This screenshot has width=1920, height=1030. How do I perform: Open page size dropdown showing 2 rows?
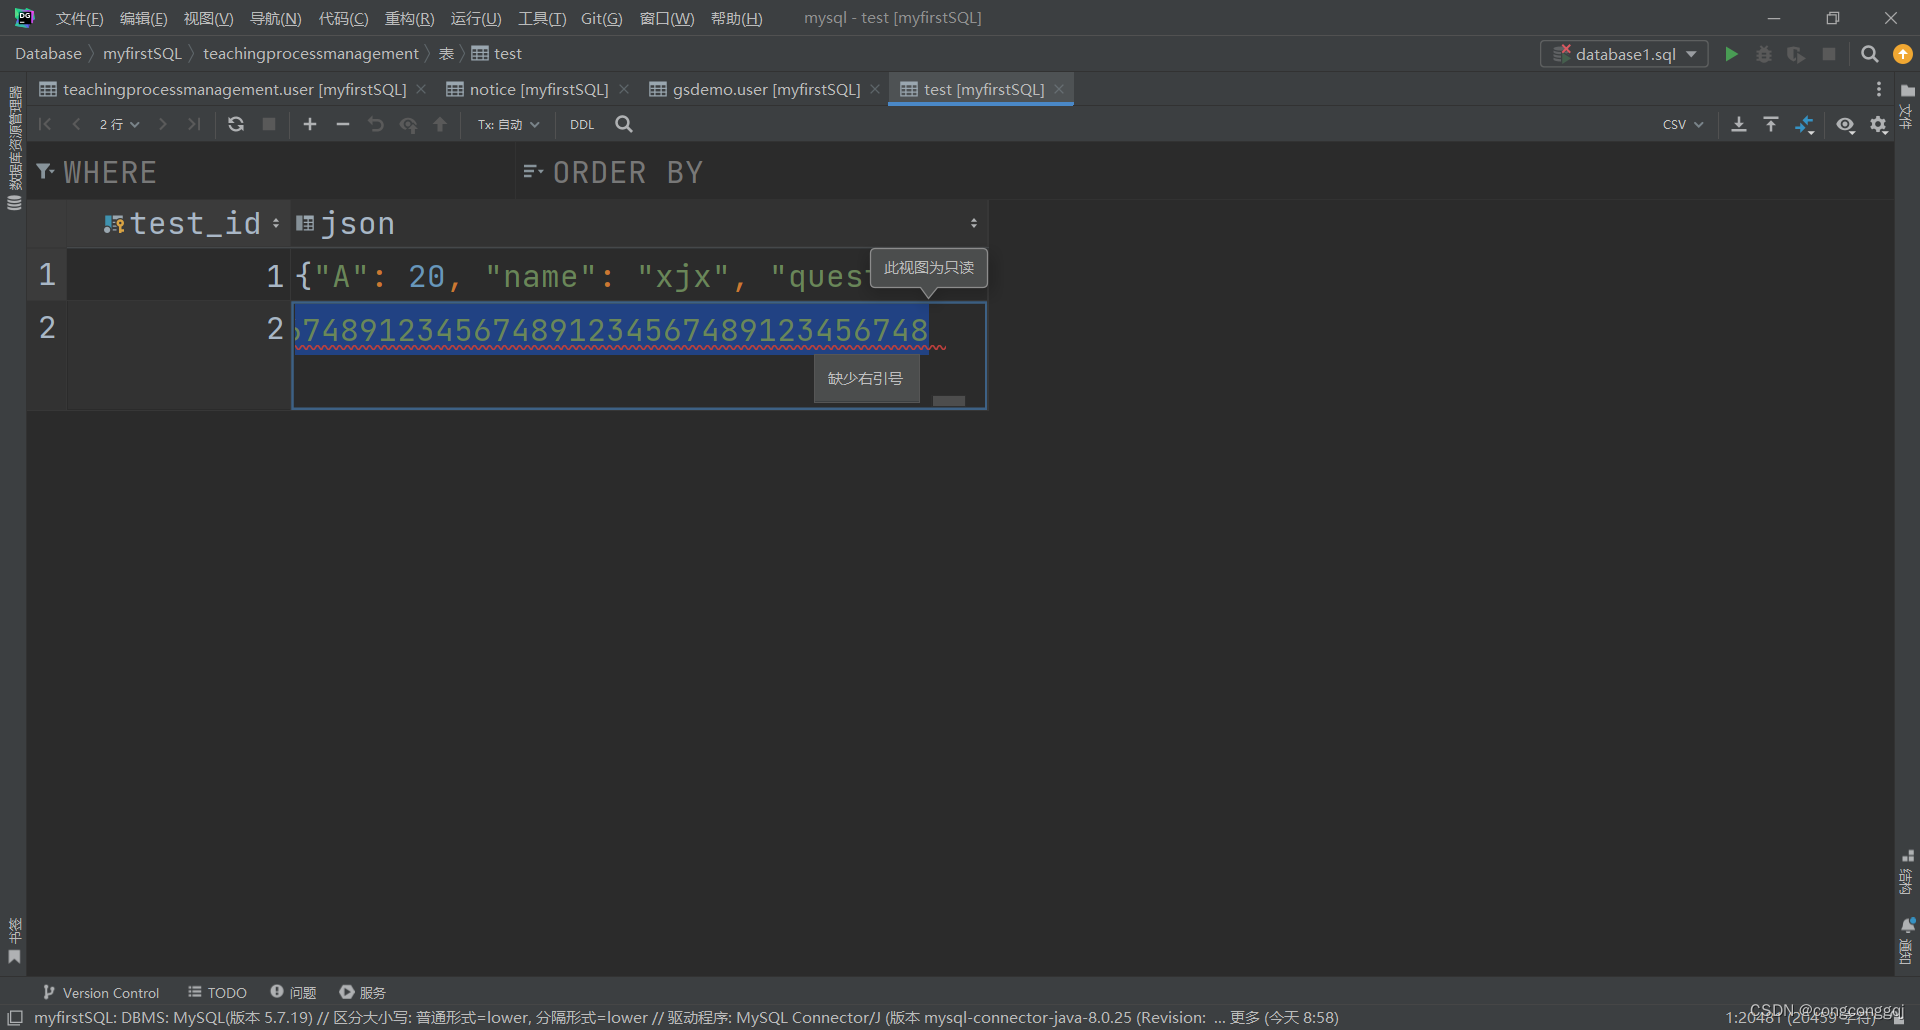(119, 124)
